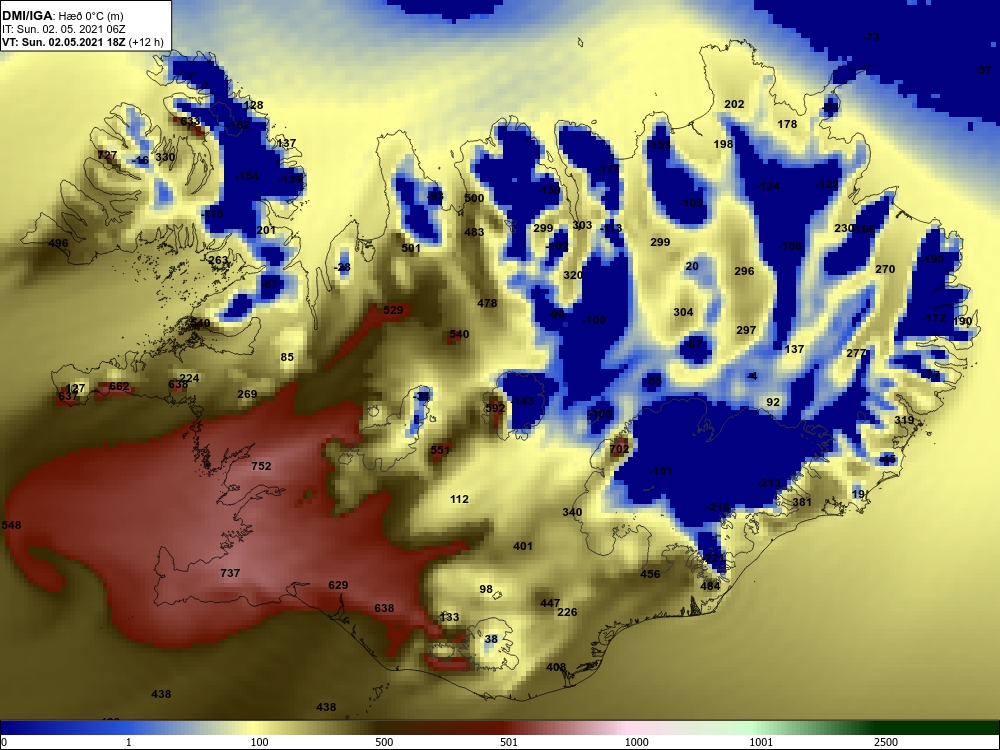This screenshot has height=750, width=1000.
Task: Pick the 112 value on the map
Action: click(459, 499)
